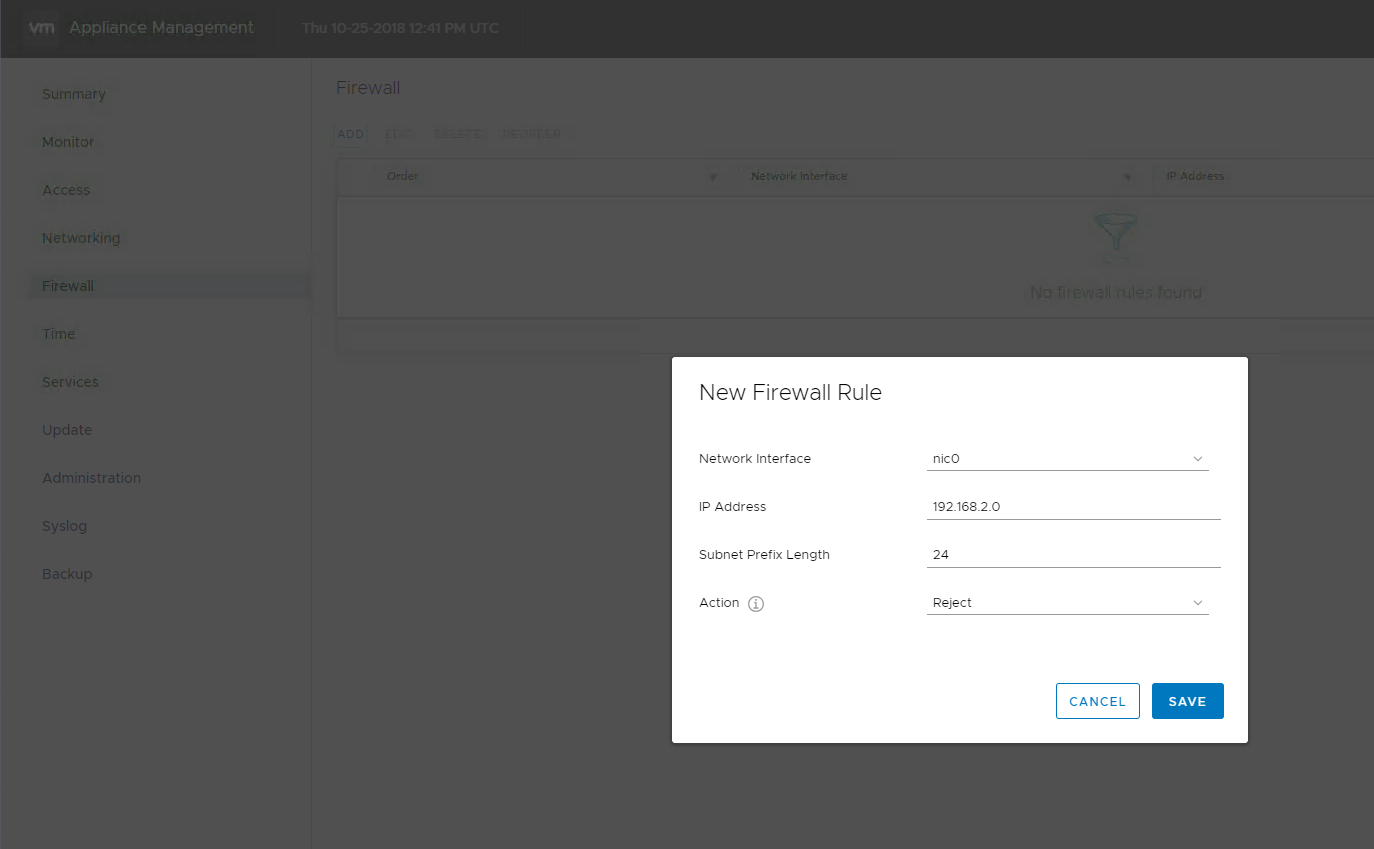Navigate to Backup in sidebar
Viewport: 1374px width, 849px height.
[67, 574]
